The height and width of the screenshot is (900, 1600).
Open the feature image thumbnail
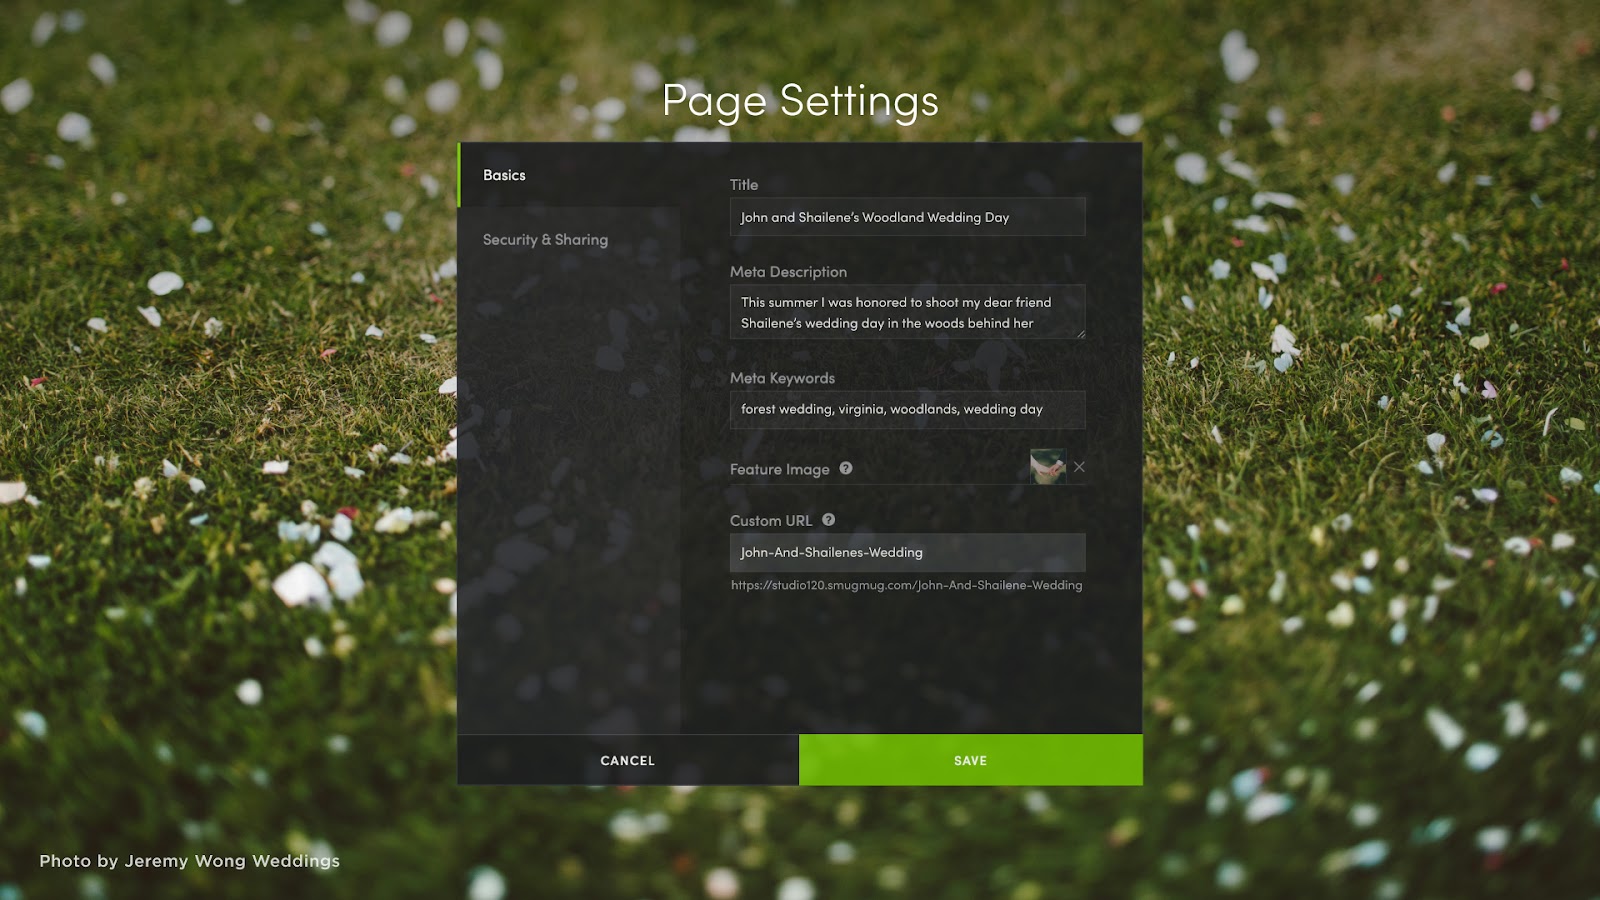(x=1047, y=467)
